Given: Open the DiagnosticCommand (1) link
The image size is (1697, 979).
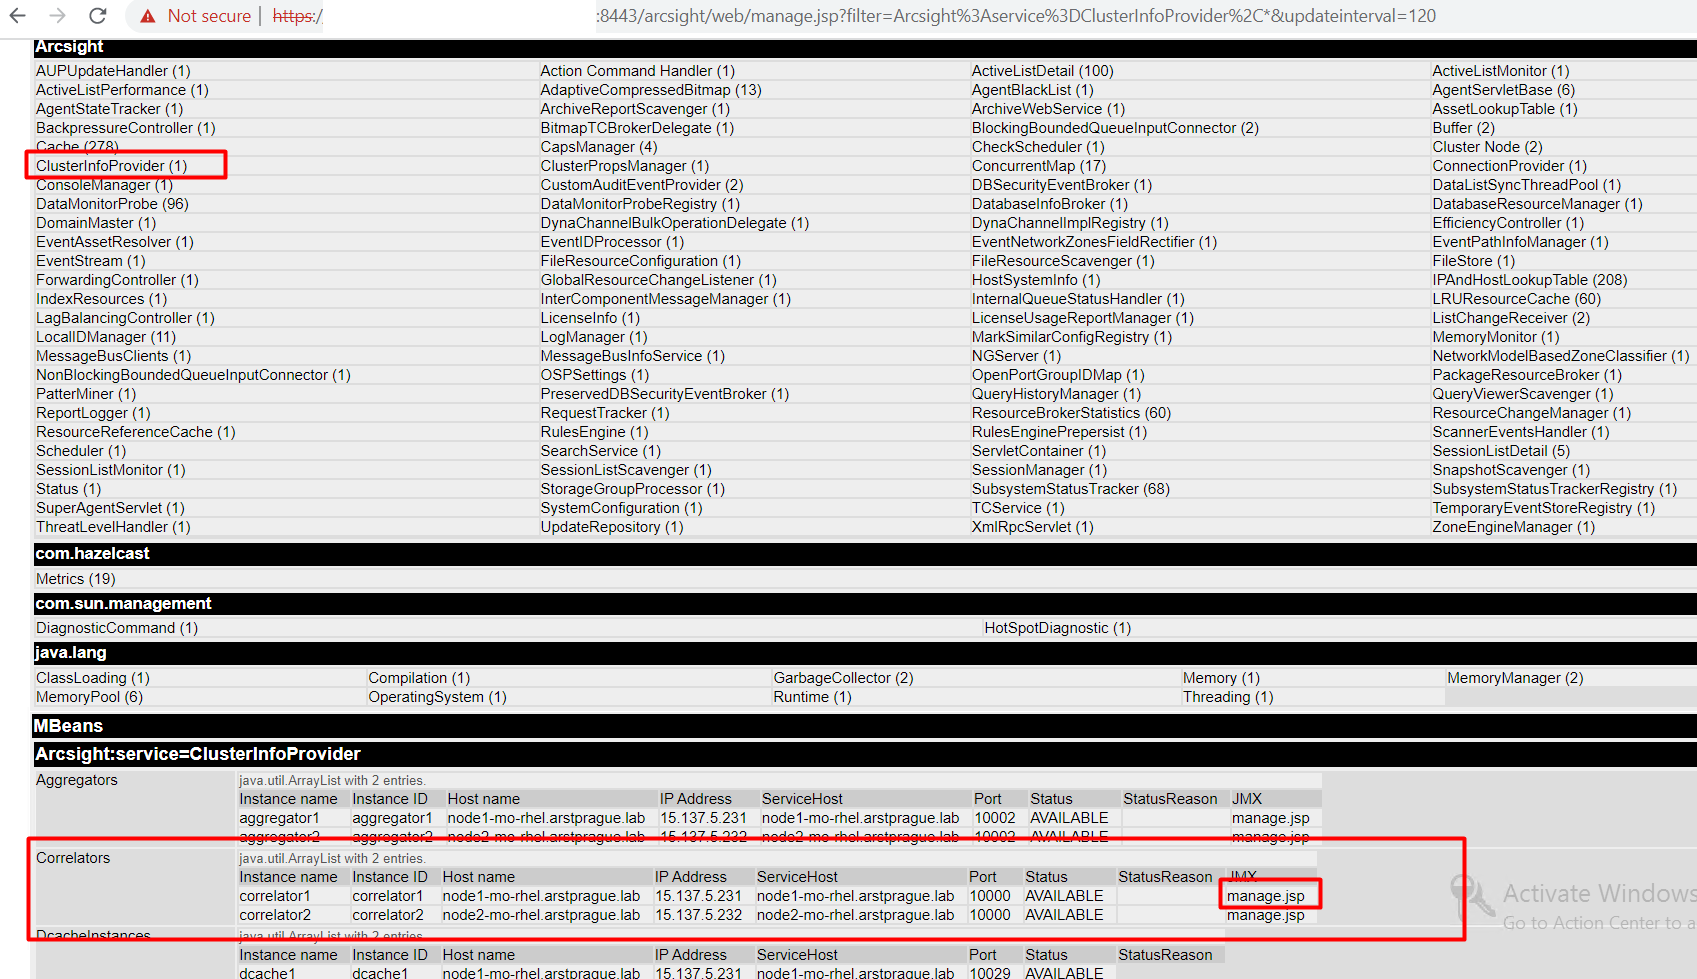Looking at the screenshot, I should (x=117, y=628).
